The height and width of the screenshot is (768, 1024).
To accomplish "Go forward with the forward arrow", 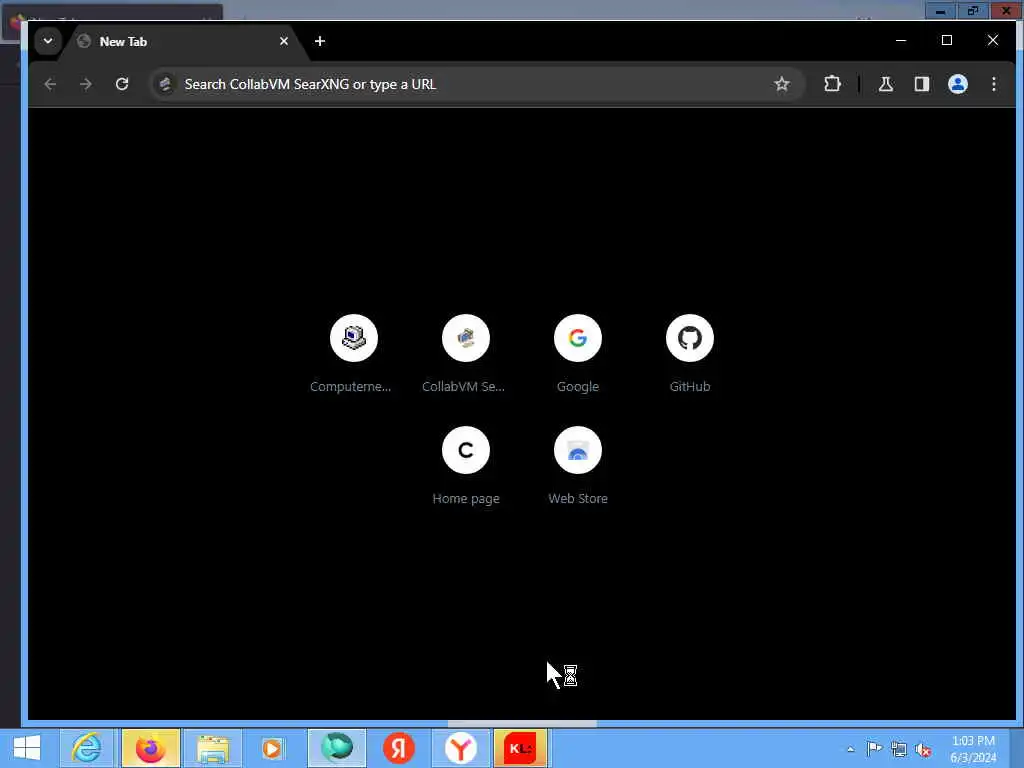I will [86, 84].
